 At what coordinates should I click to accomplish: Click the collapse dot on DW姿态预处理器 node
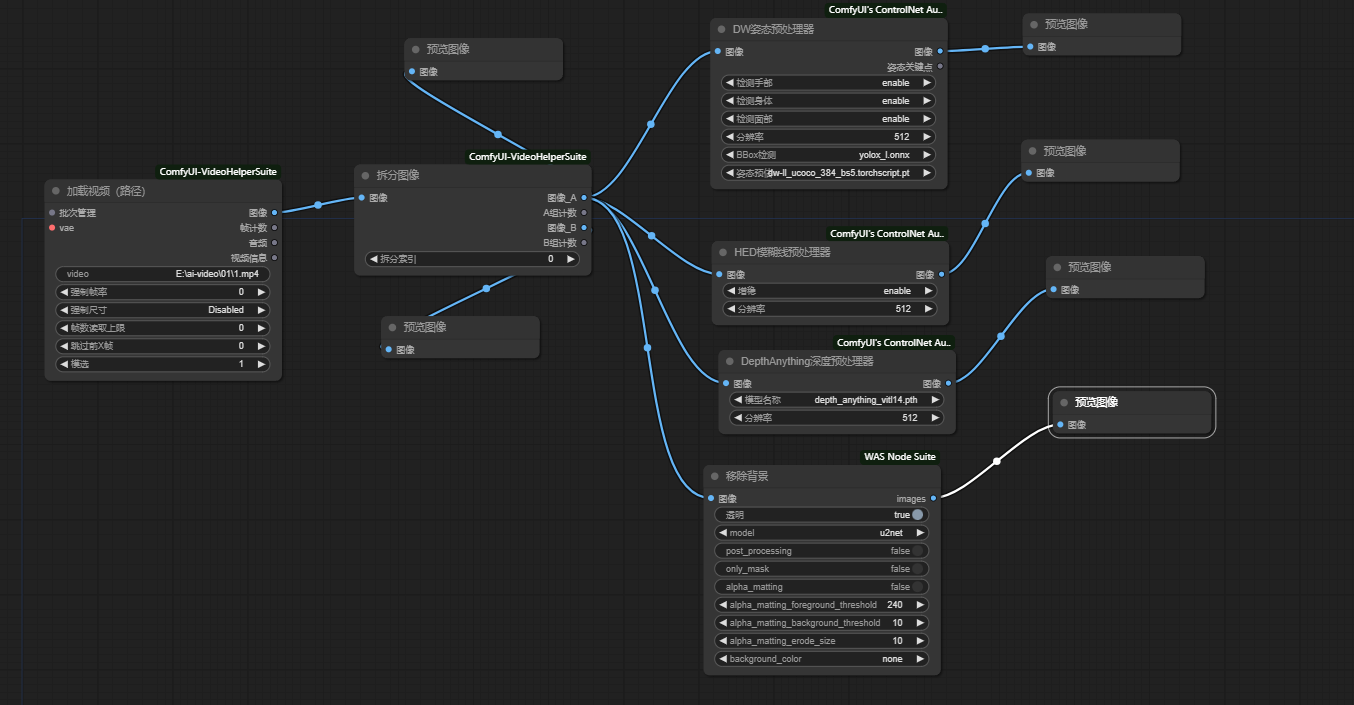[x=722, y=29]
